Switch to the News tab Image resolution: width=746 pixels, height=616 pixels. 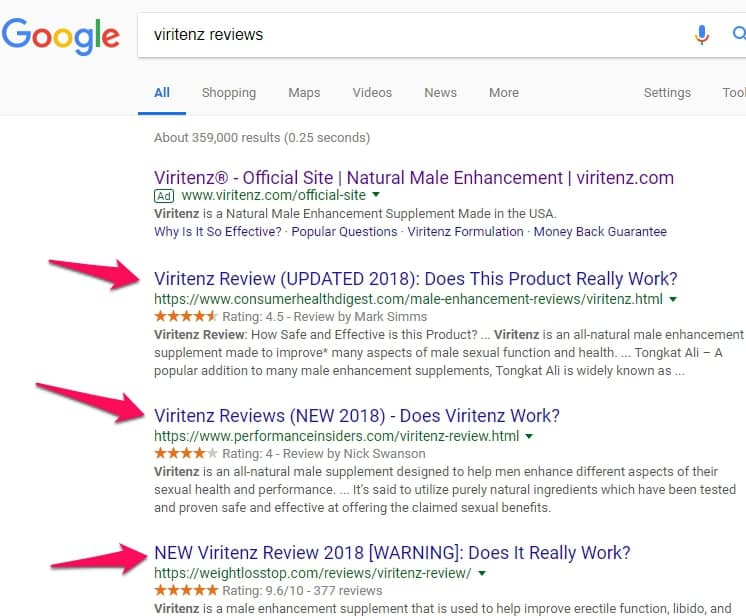point(441,93)
